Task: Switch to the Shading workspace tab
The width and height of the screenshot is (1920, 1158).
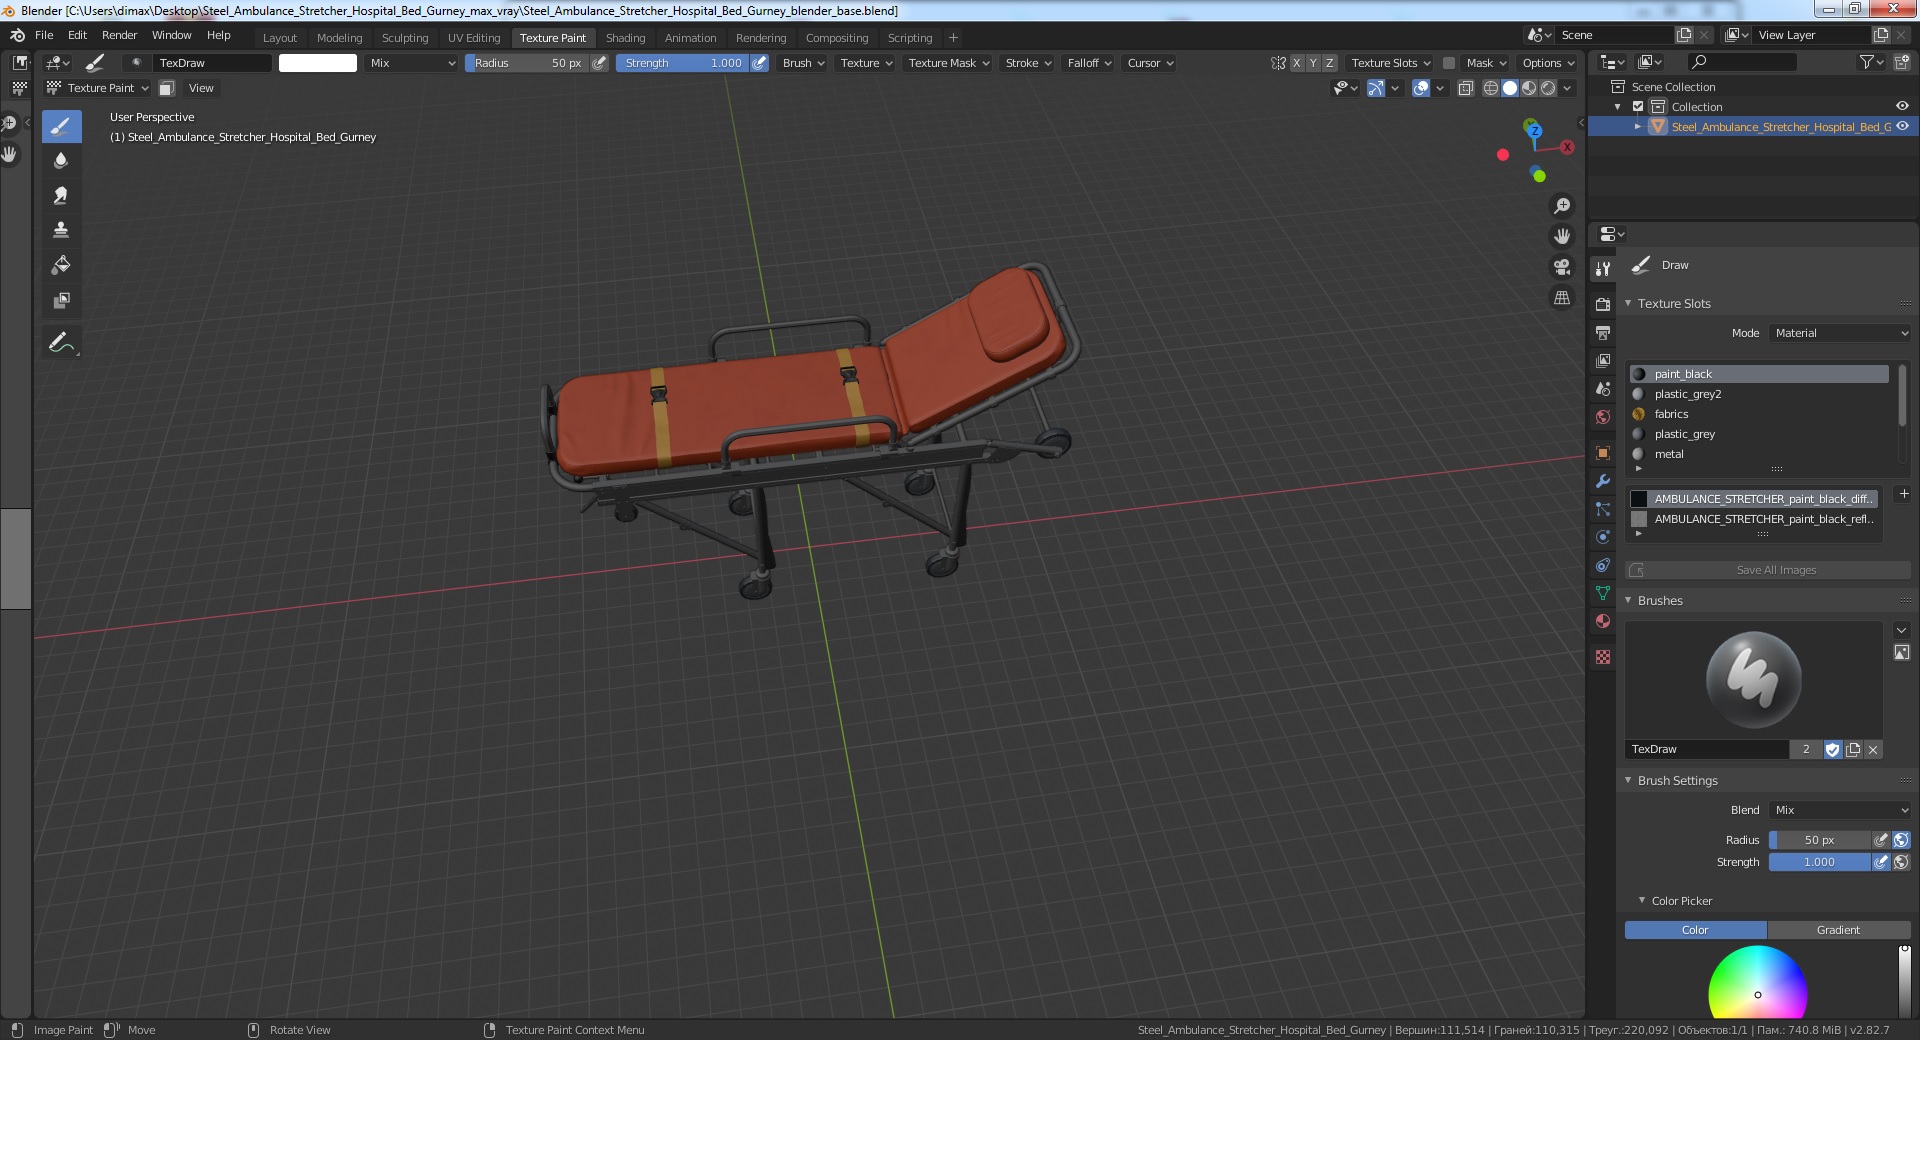Action: point(625,38)
